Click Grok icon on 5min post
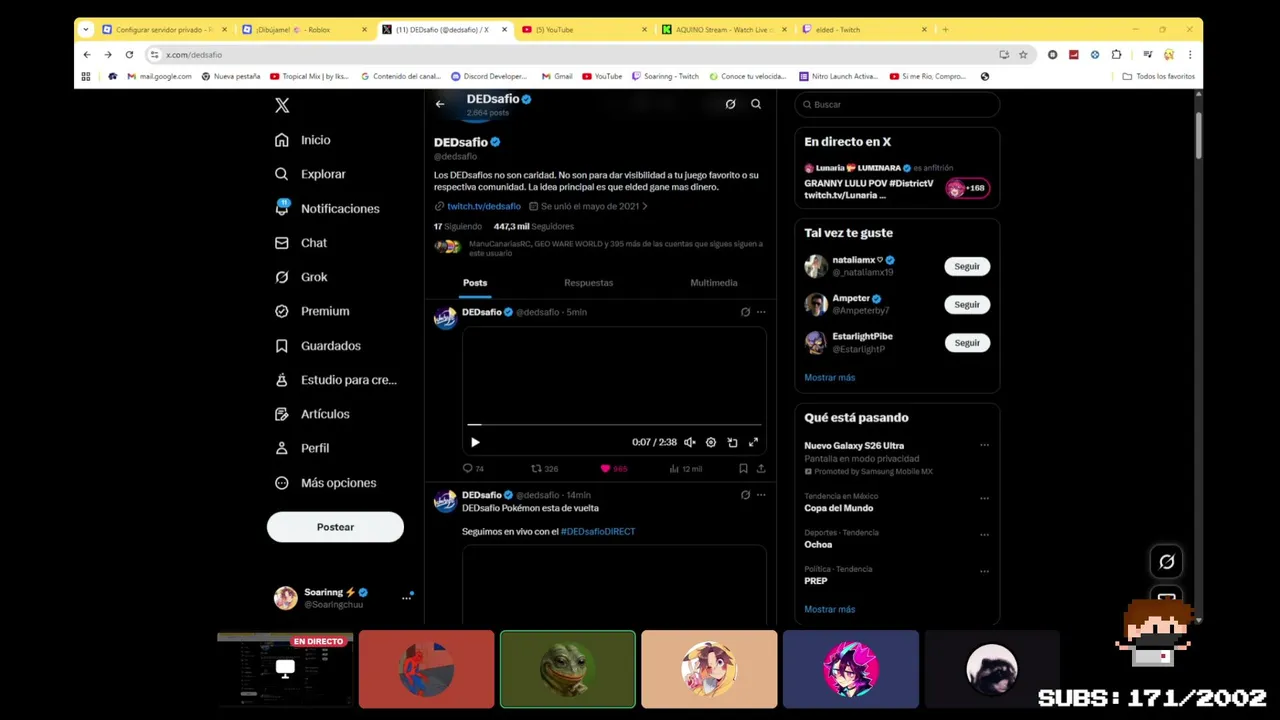 pos(745,312)
